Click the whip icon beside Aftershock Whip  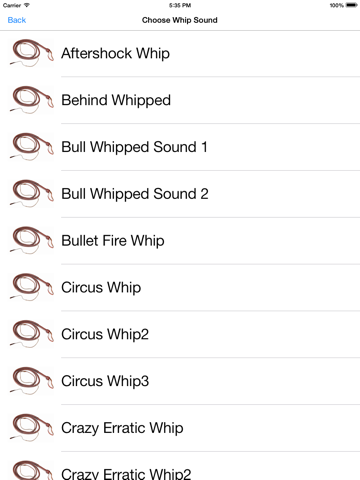point(31,53)
